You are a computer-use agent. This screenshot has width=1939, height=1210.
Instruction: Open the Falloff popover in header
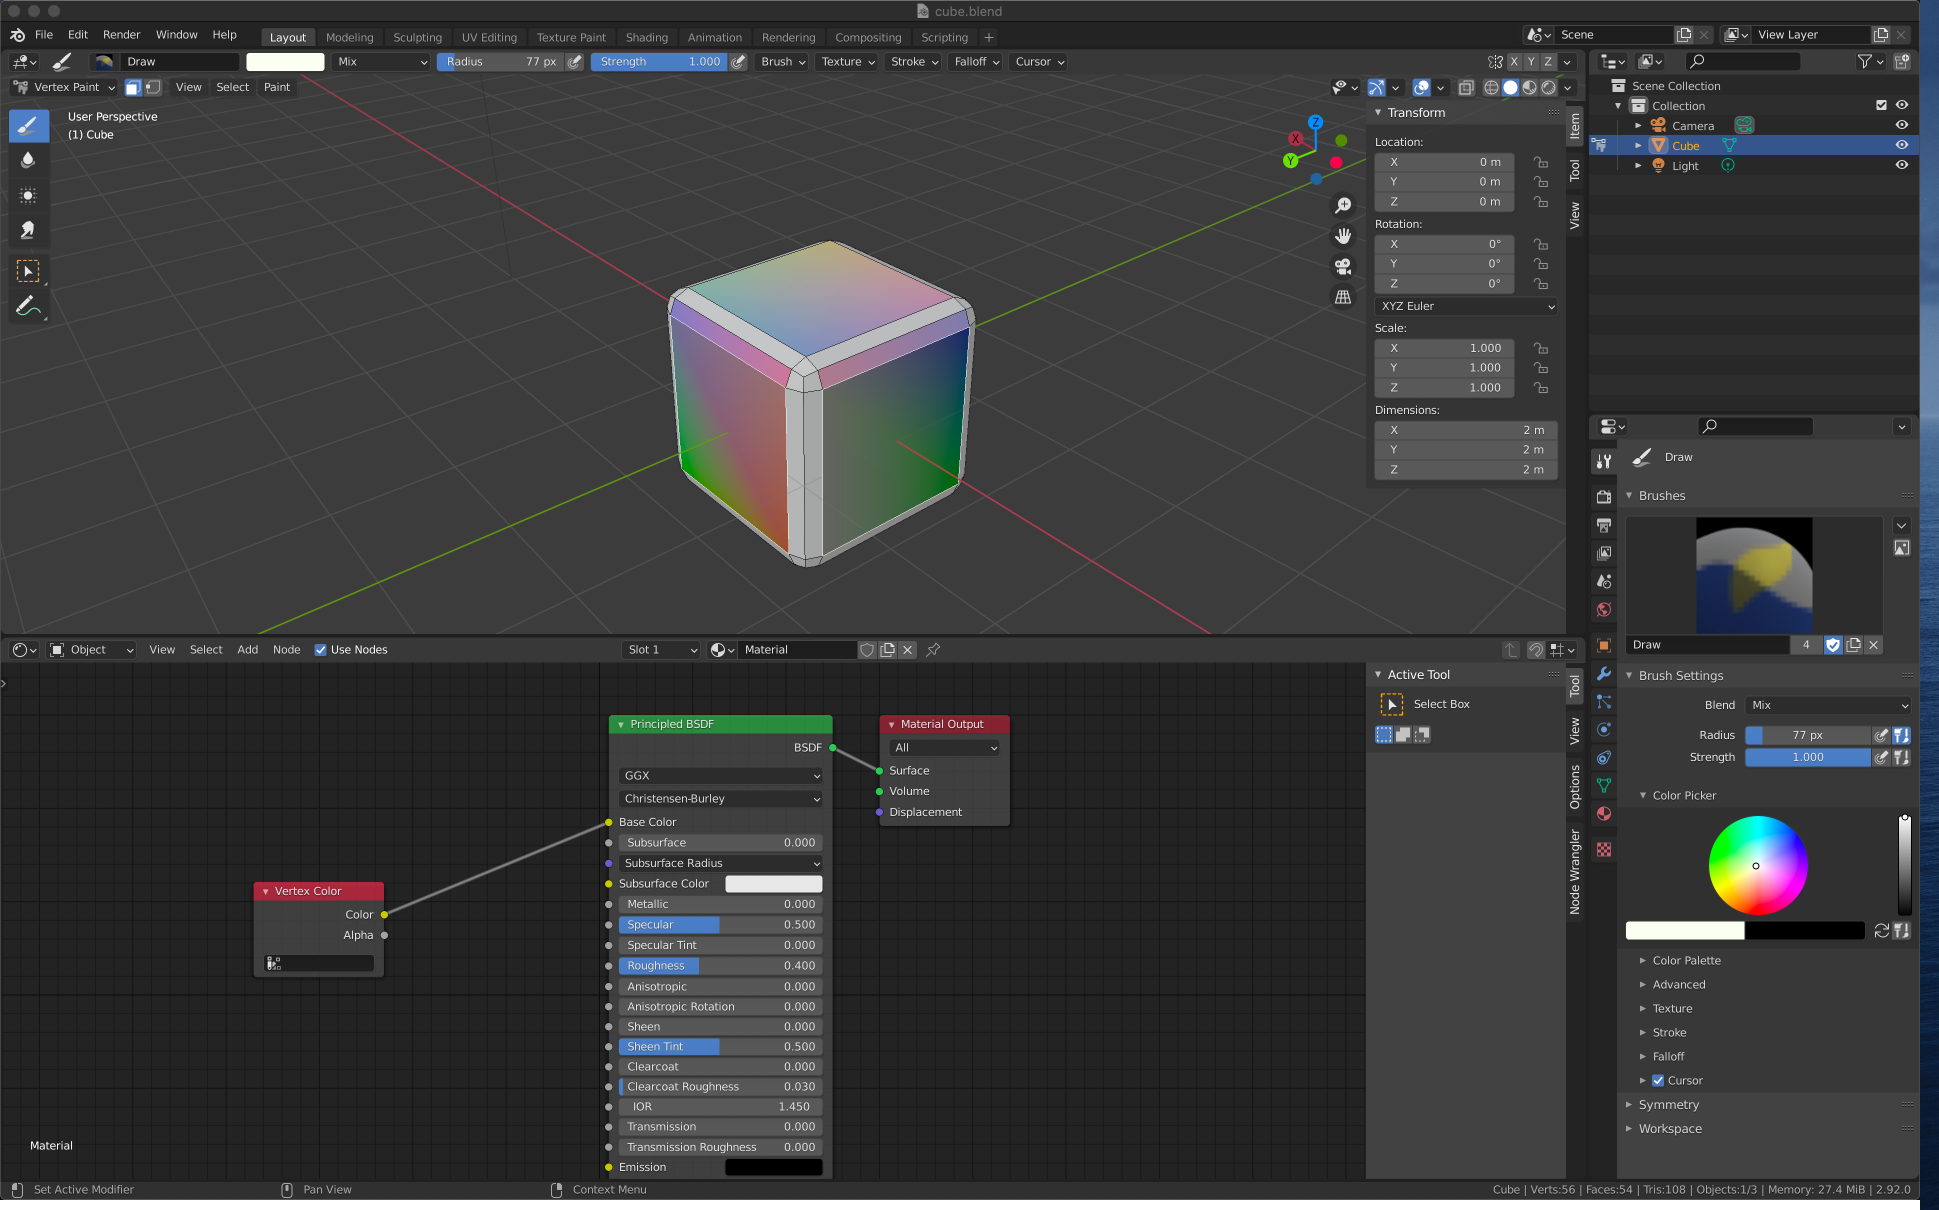tap(976, 62)
